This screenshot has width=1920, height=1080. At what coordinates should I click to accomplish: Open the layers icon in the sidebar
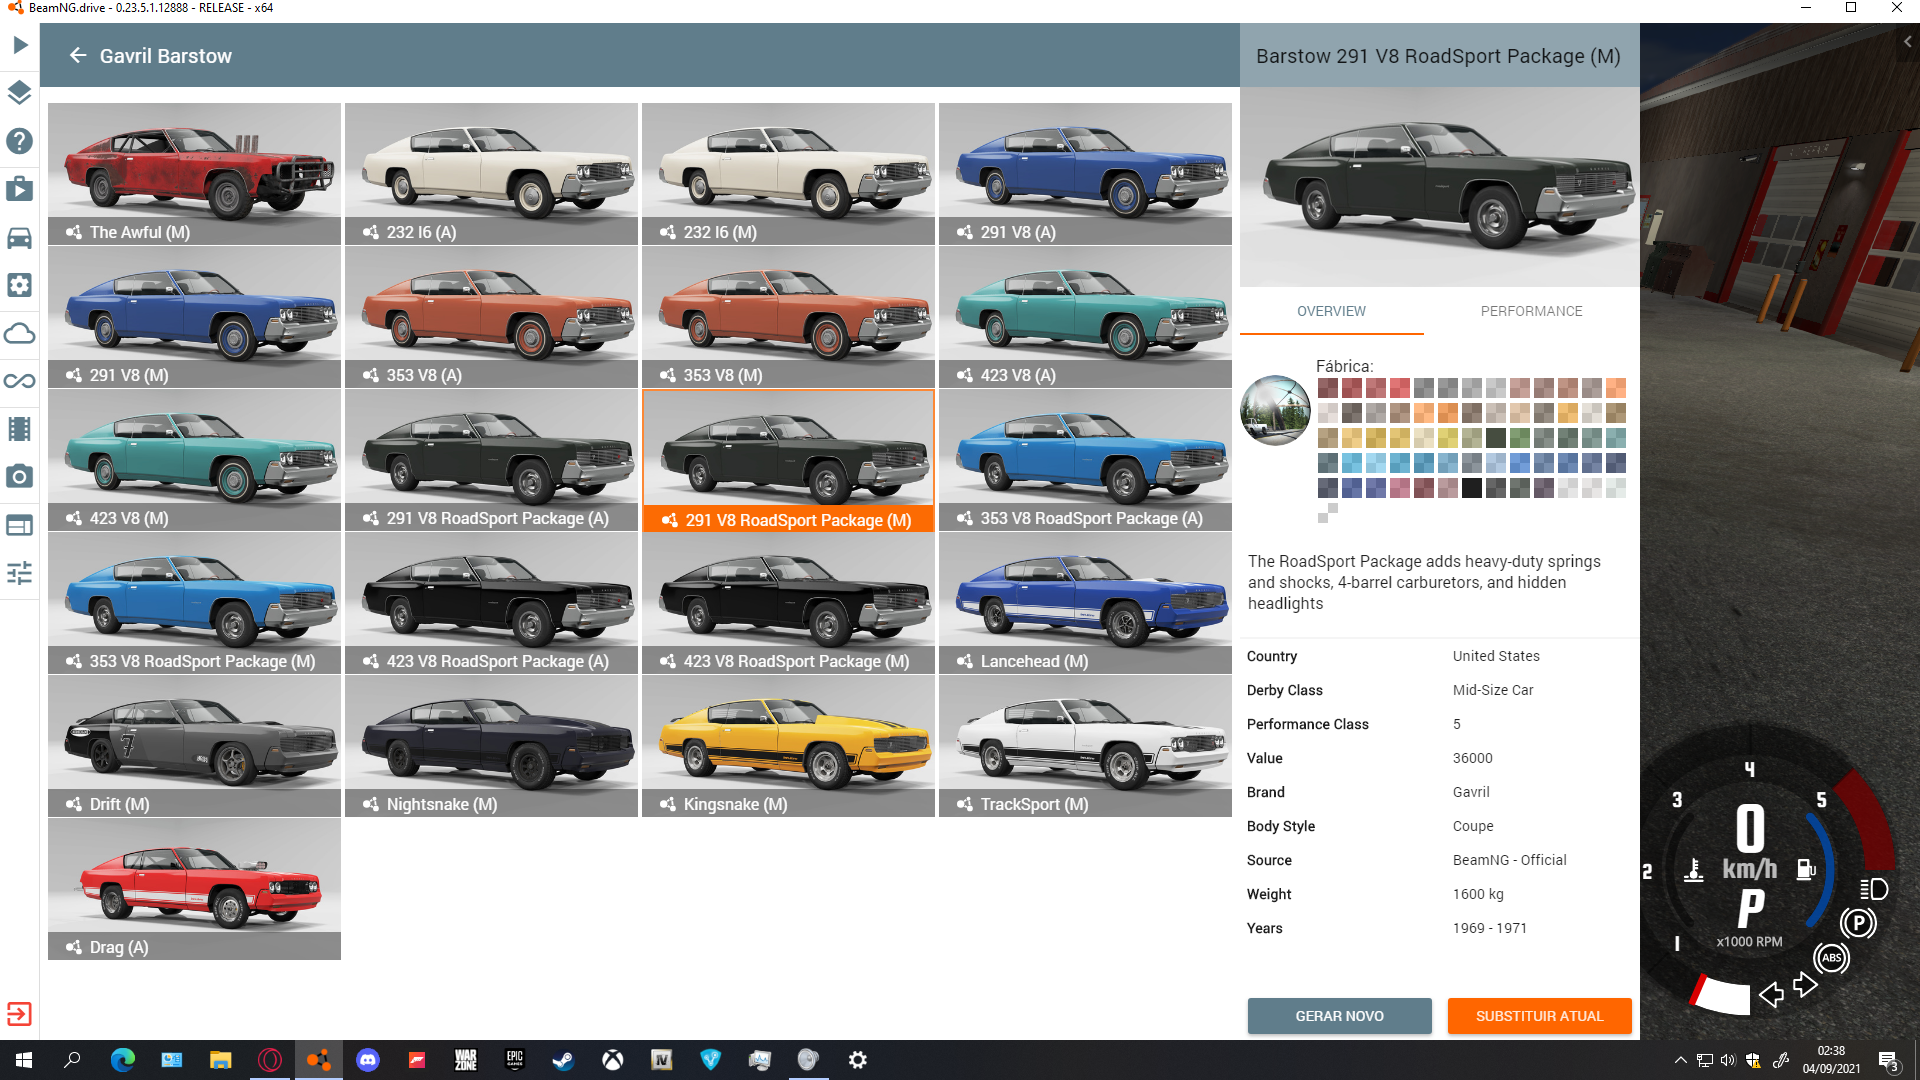(x=20, y=93)
